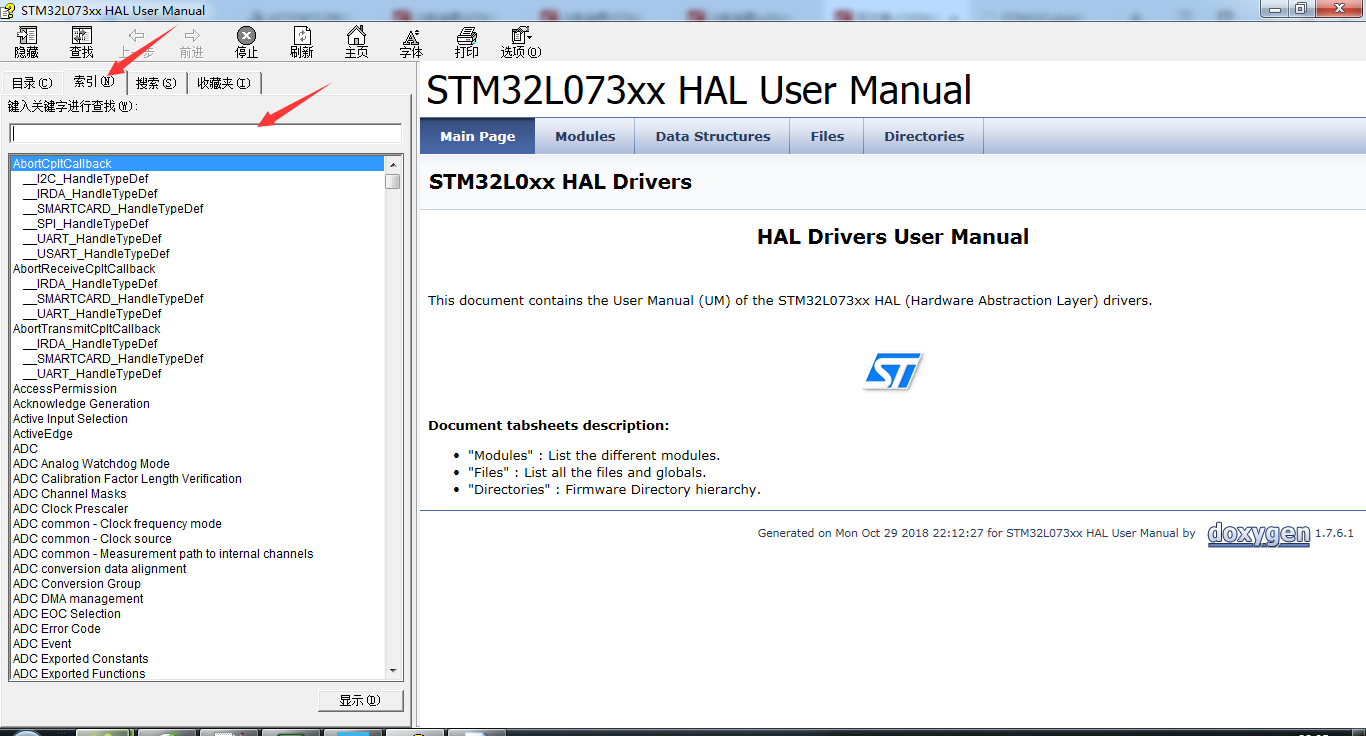This screenshot has width=1366, height=736.
Task: Click the 停止 (Stop) toolbar icon
Action: [245, 41]
